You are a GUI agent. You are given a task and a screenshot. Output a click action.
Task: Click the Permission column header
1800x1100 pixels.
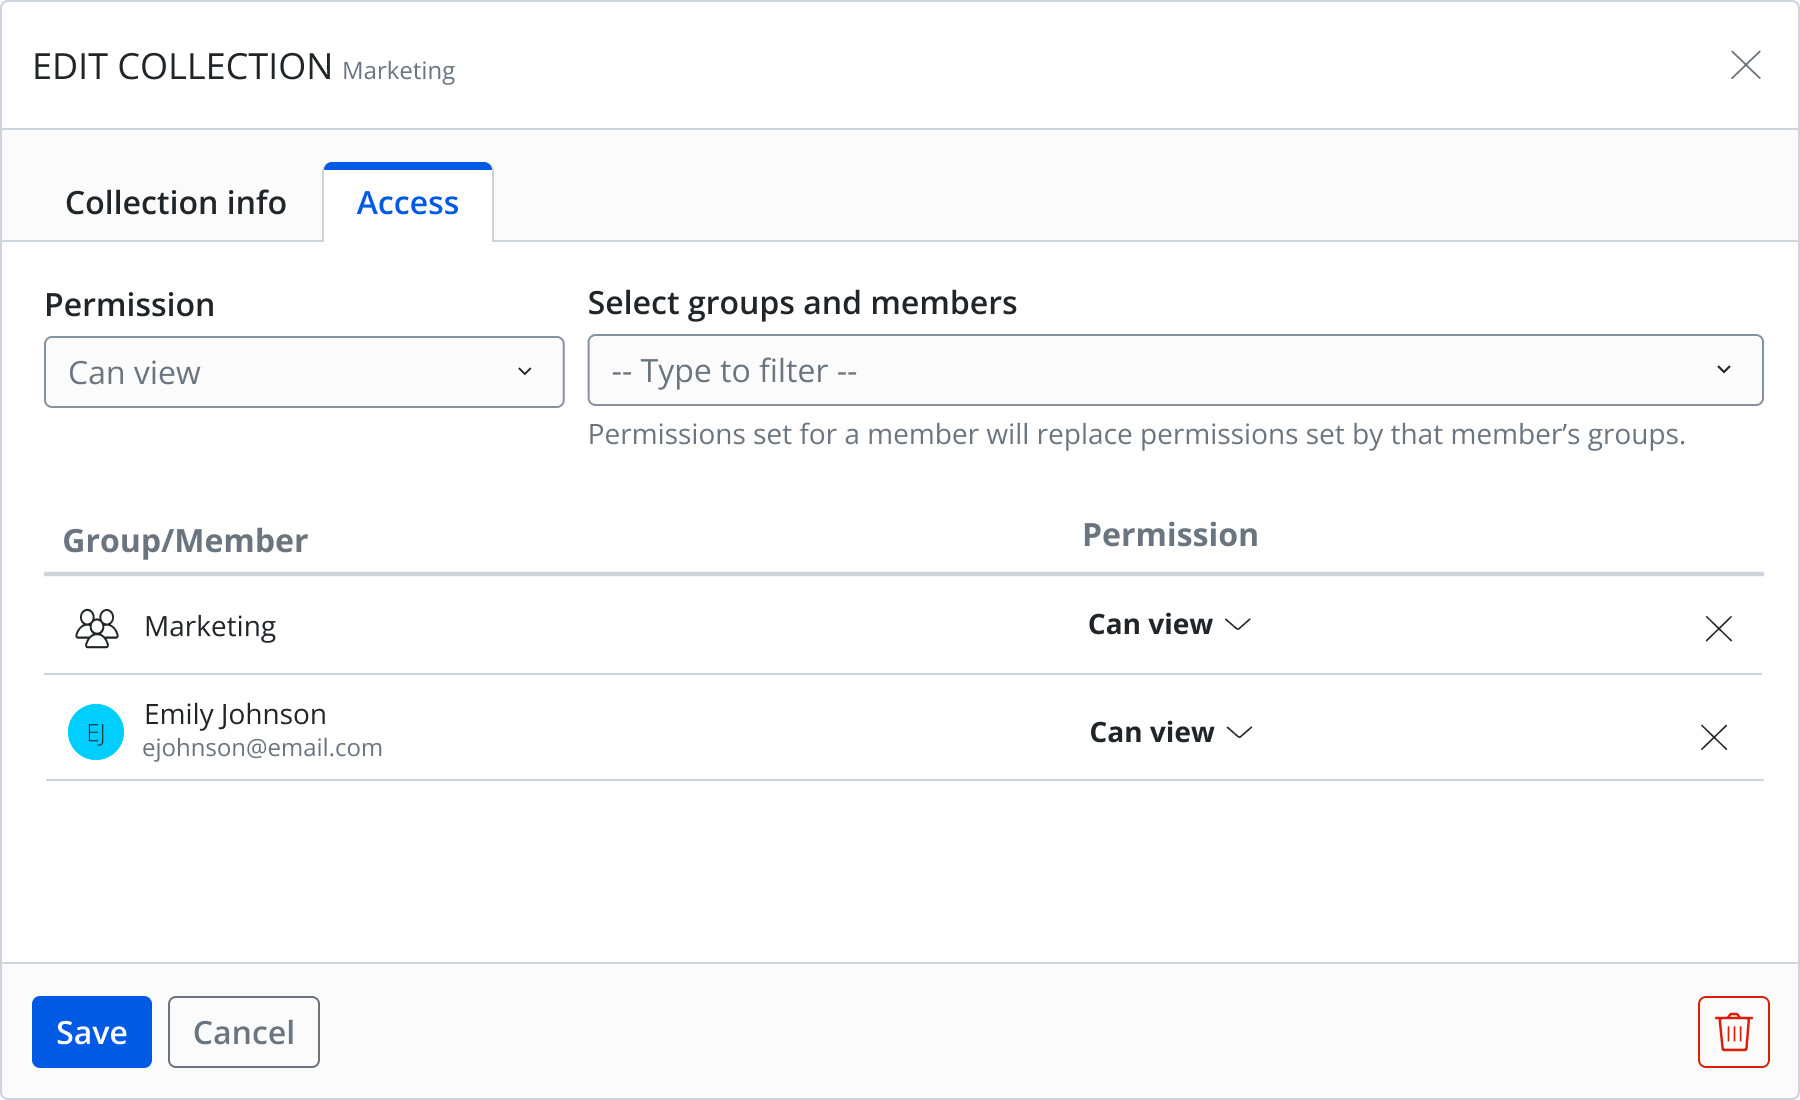(x=1171, y=534)
